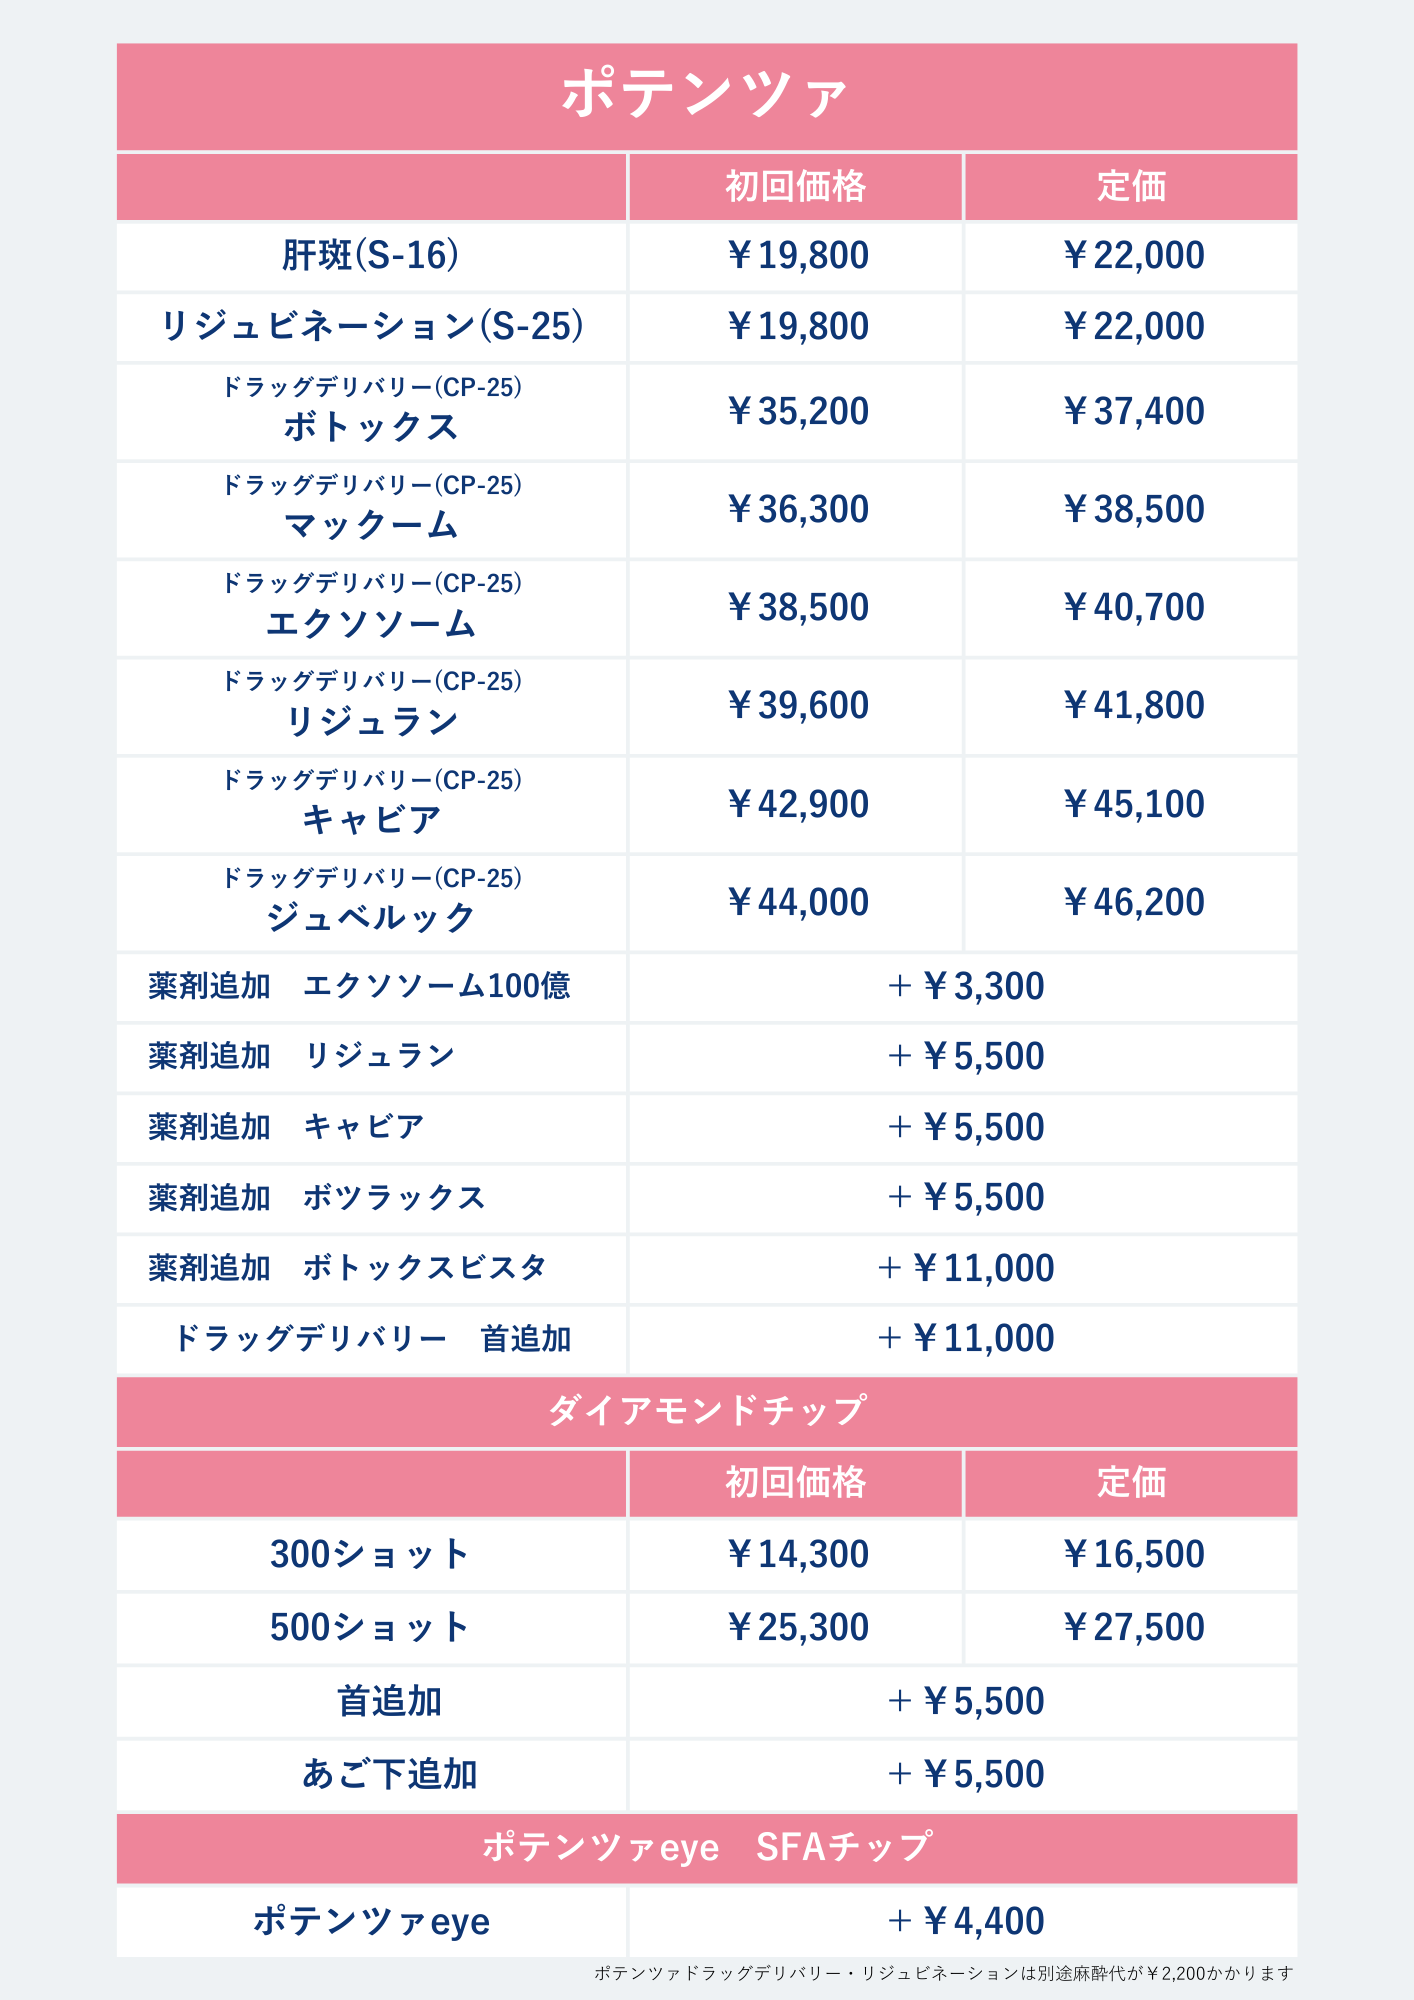Click the ダイアモンドチップ section header
The width and height of the screenshot is (1414, 2000).
coord(706,1411)
